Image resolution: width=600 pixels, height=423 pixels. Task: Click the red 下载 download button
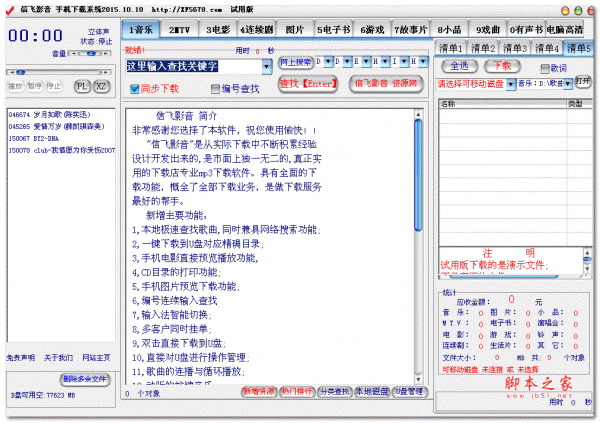click(x=502, y=66)
